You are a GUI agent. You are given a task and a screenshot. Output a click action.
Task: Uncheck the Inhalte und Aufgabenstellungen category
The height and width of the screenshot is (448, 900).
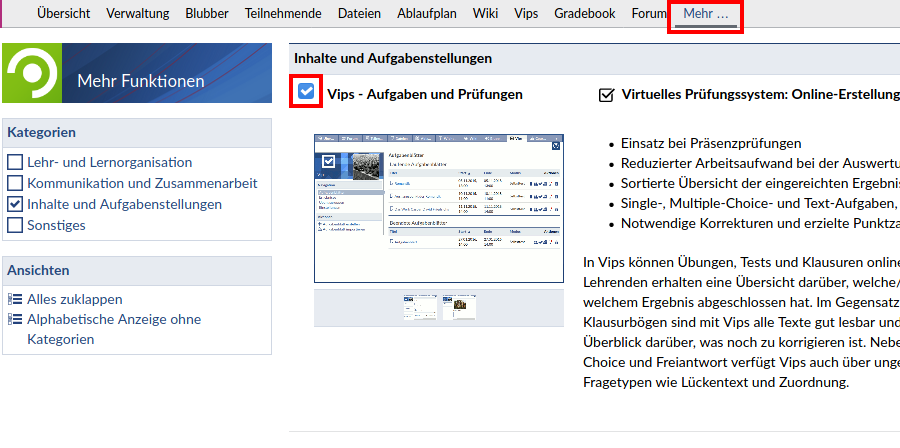15,204
